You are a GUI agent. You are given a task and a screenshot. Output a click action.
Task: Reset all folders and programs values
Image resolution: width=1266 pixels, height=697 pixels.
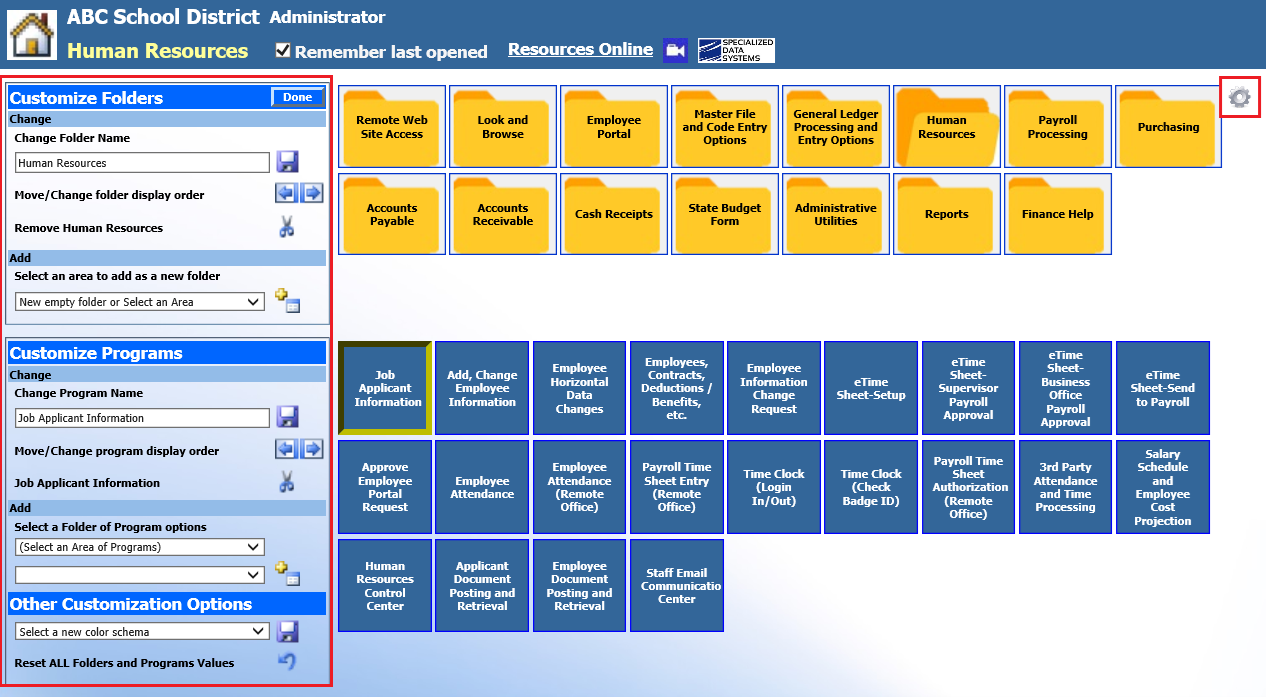287,662
